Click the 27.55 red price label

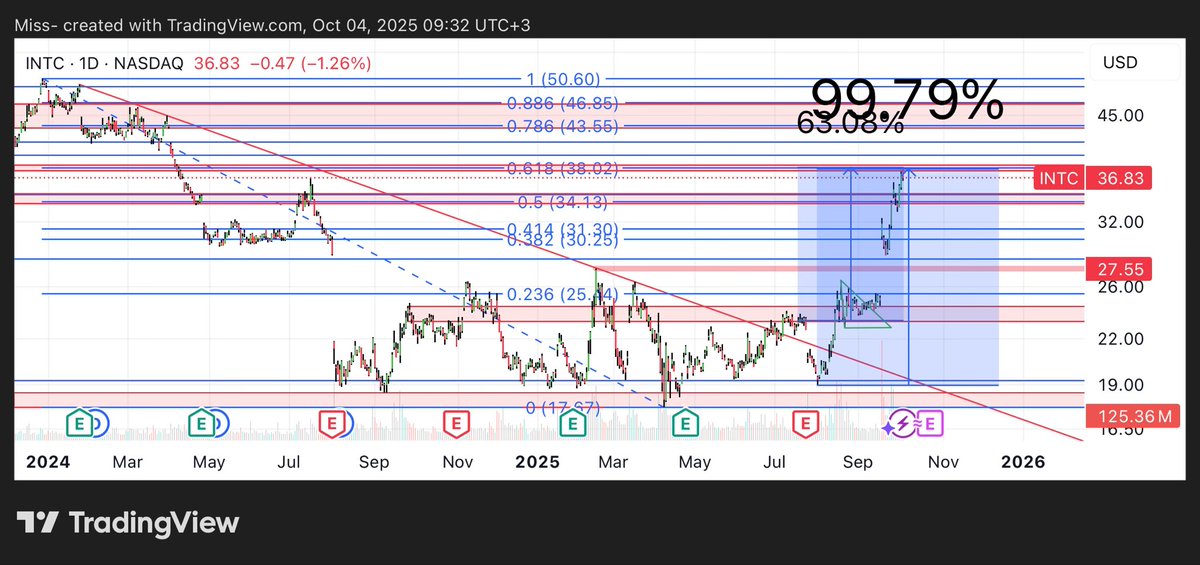coord(1119,268)
